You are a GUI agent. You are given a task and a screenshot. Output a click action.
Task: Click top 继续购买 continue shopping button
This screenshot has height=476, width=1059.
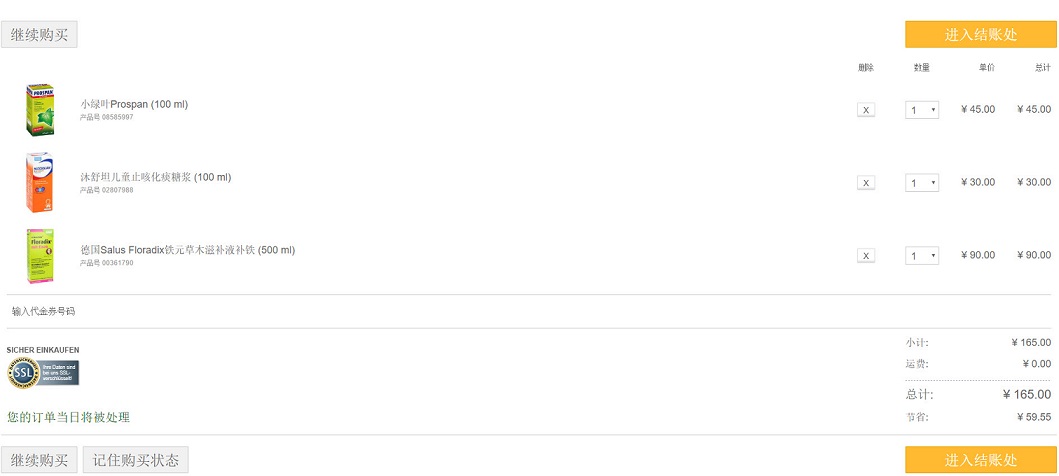point(39,34)
